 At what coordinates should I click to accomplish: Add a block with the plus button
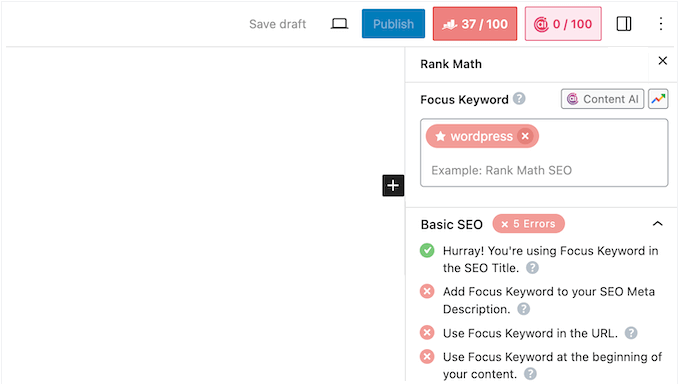393,186
